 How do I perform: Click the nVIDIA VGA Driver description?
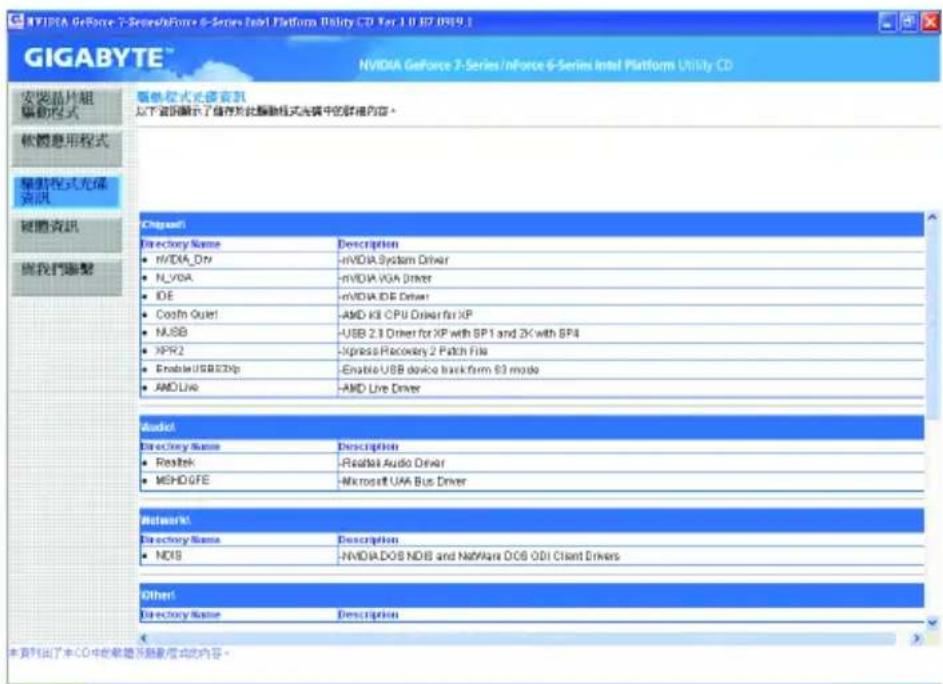coord(385,279)
